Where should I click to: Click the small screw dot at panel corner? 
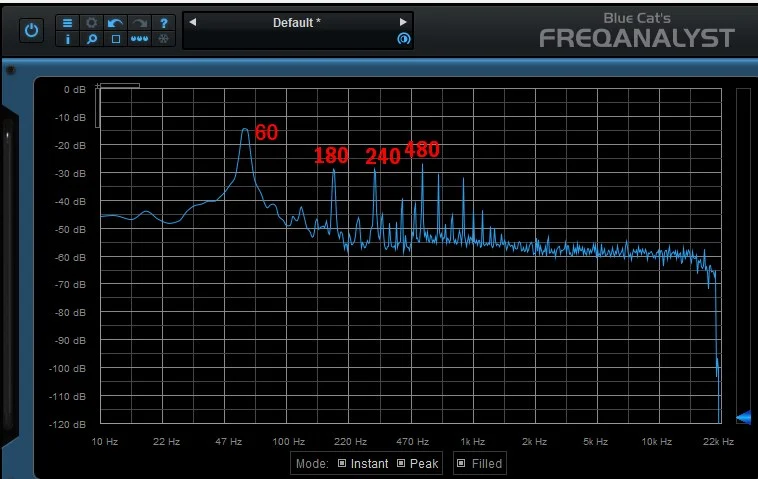coord(10,71)
